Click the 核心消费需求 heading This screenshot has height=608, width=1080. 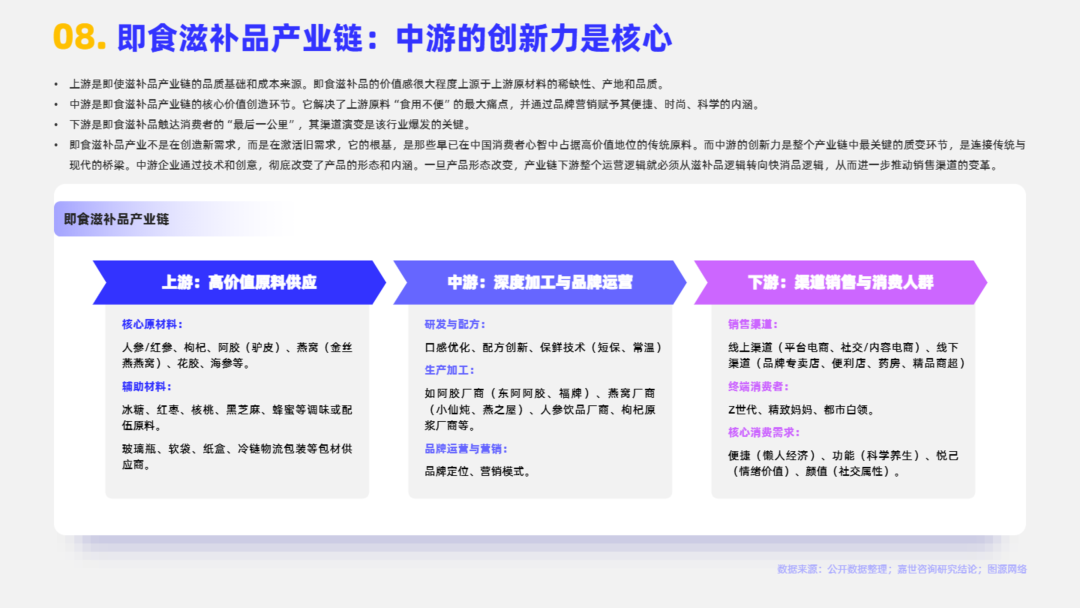pos(764,432)
